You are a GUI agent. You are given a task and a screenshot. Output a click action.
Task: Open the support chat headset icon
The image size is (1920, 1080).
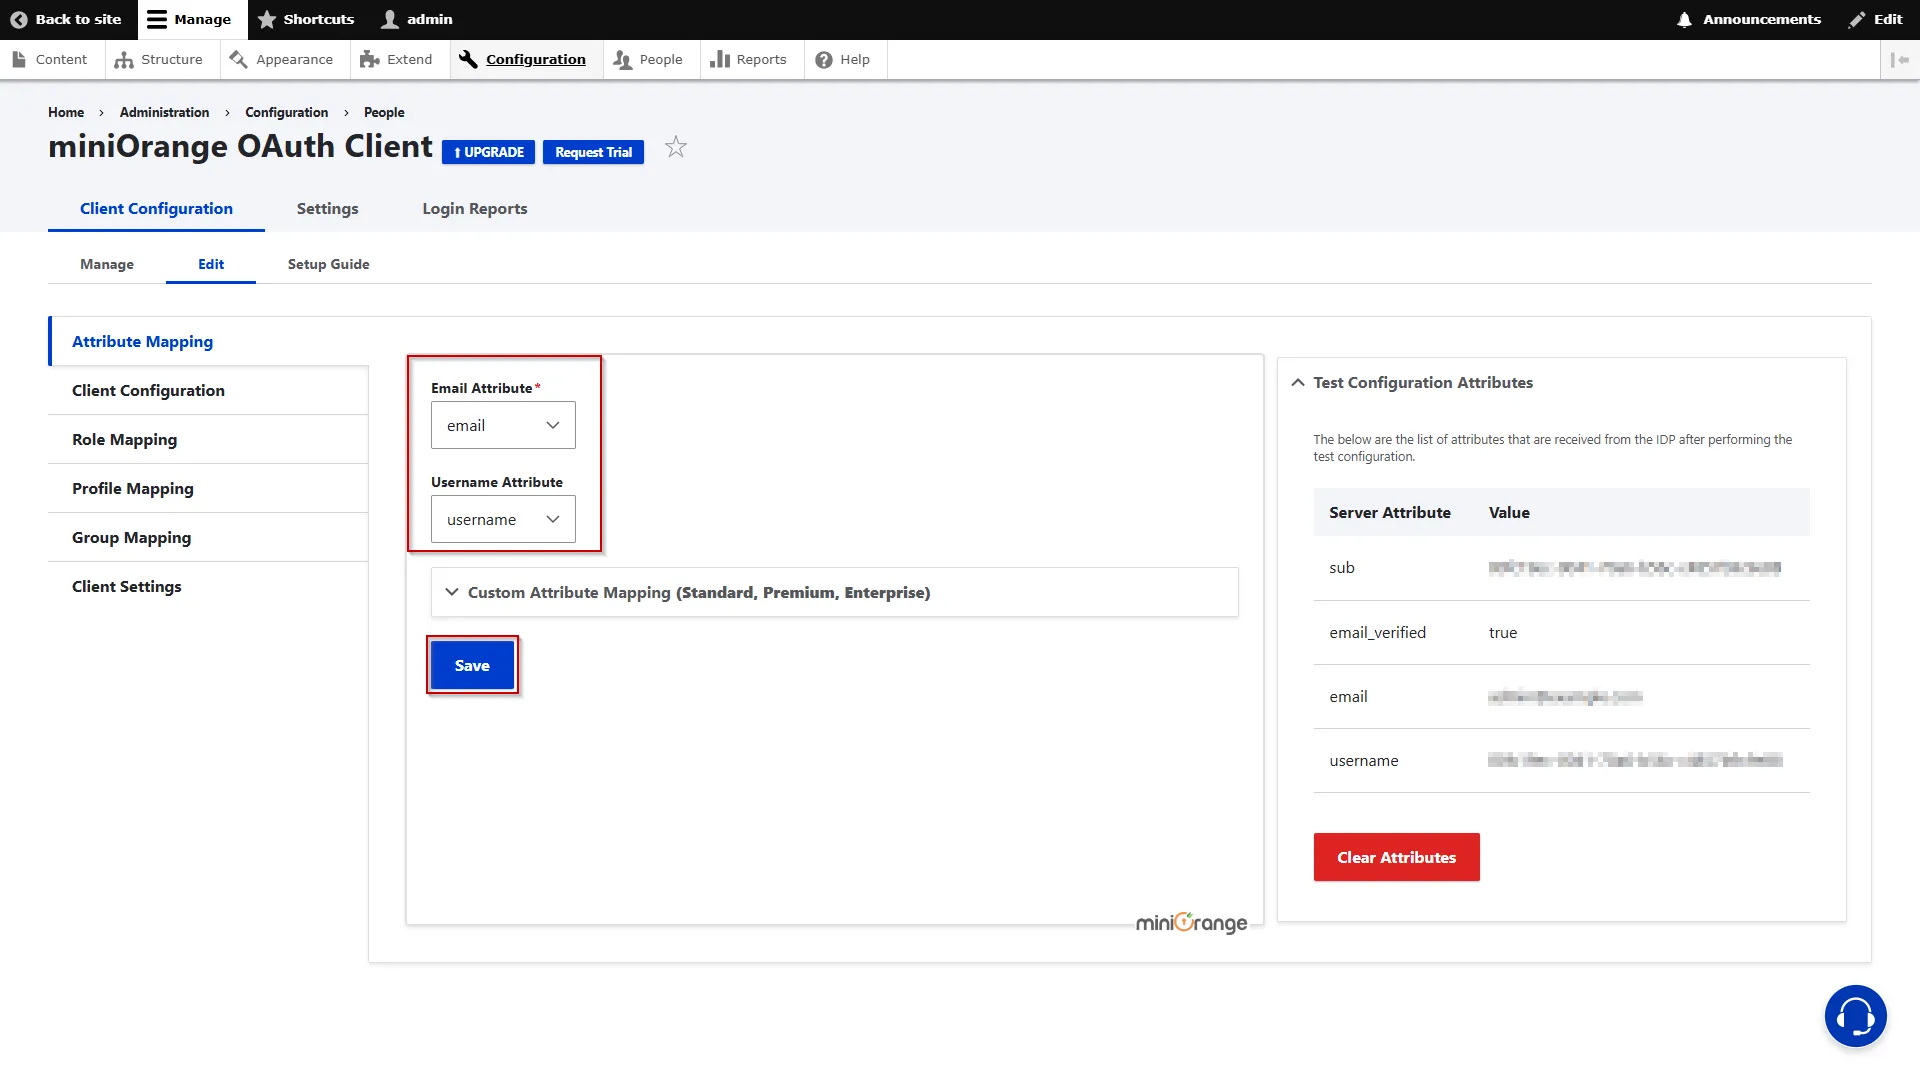coord(1855,1016)
